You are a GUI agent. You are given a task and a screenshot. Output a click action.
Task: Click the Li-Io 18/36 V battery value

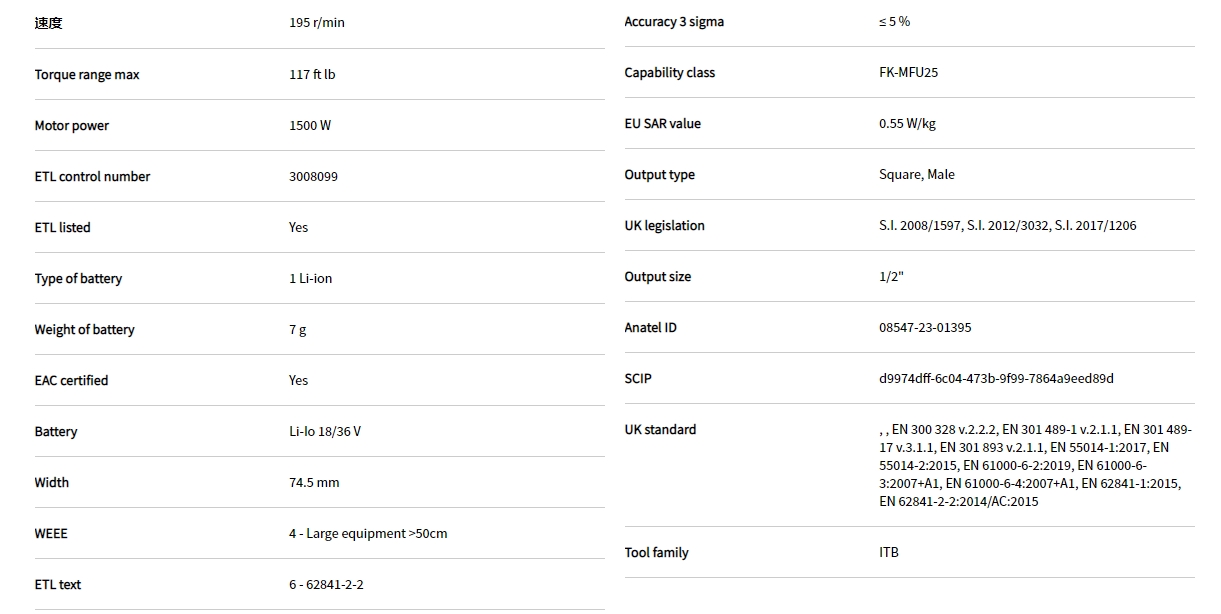(x=325, y=432)
